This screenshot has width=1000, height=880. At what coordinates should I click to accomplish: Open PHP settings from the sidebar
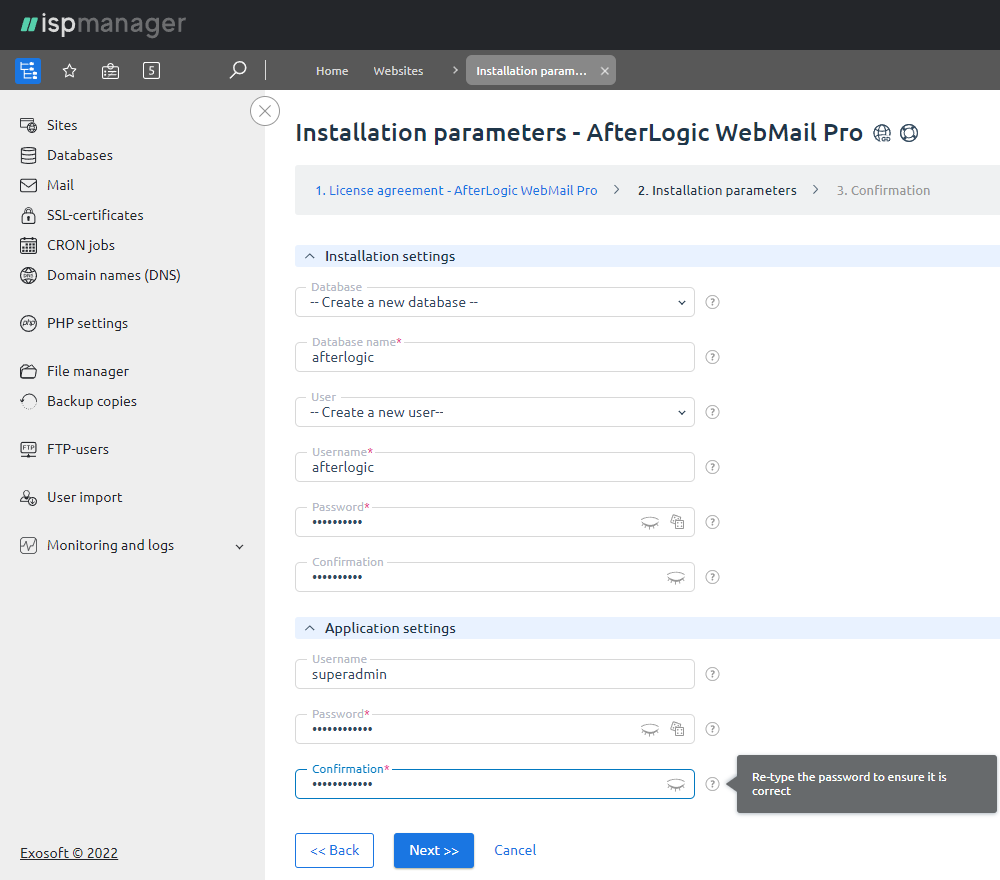click(87, 323)
